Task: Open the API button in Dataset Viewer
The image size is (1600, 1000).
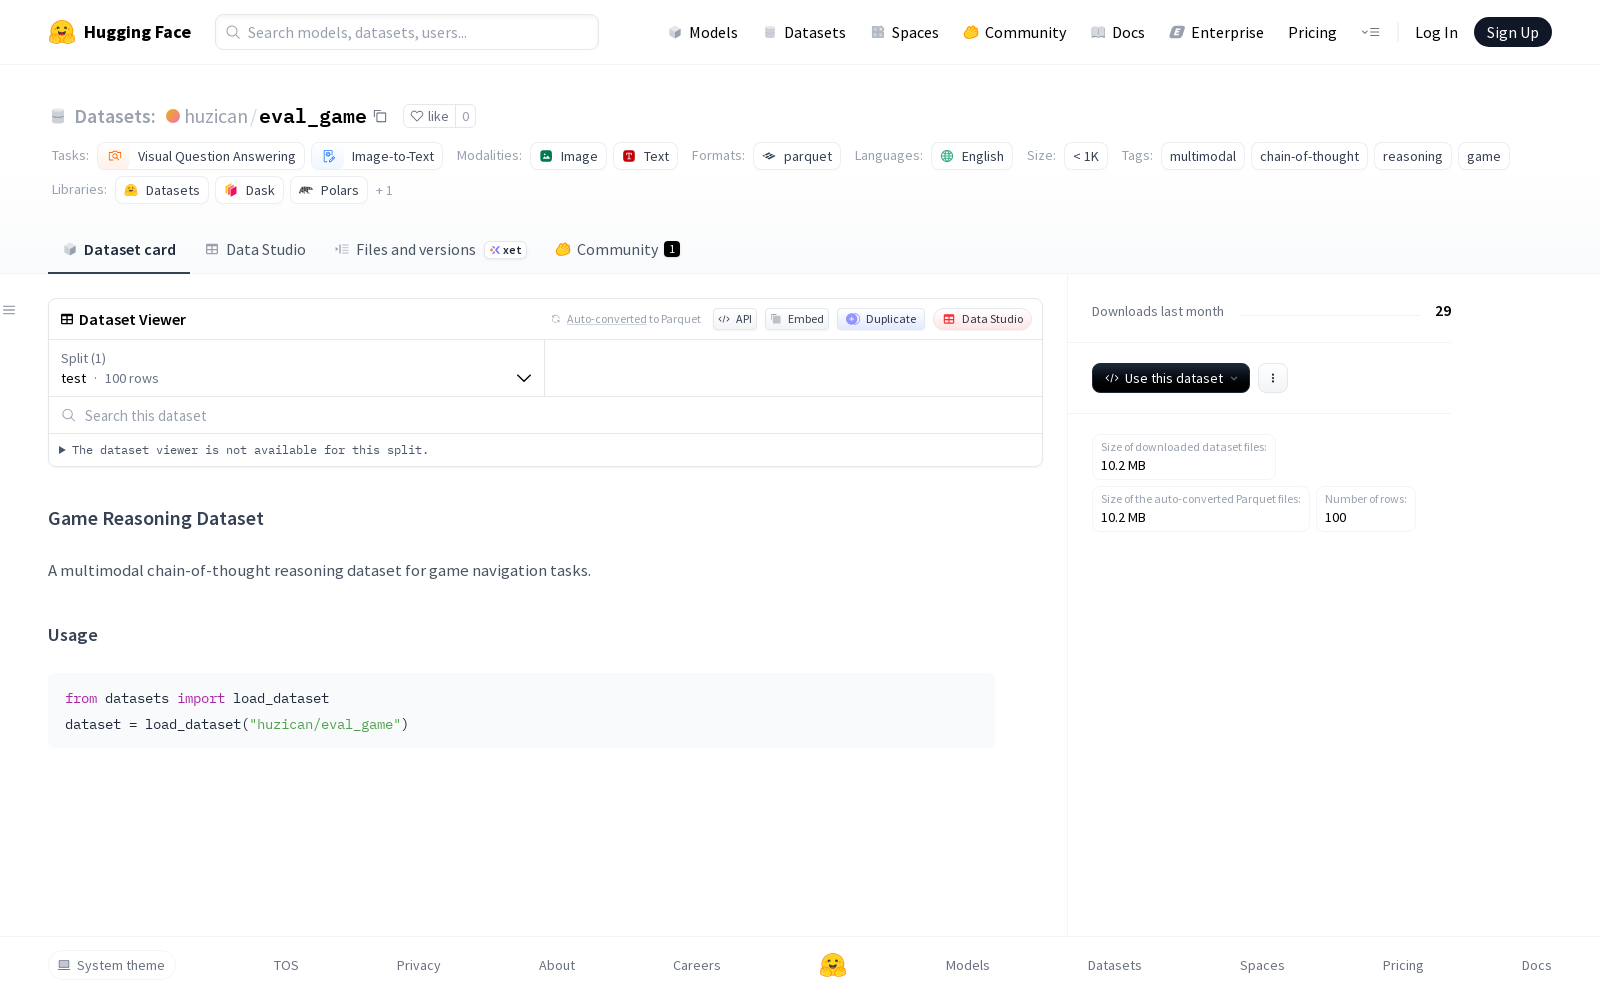Action: 735,319
